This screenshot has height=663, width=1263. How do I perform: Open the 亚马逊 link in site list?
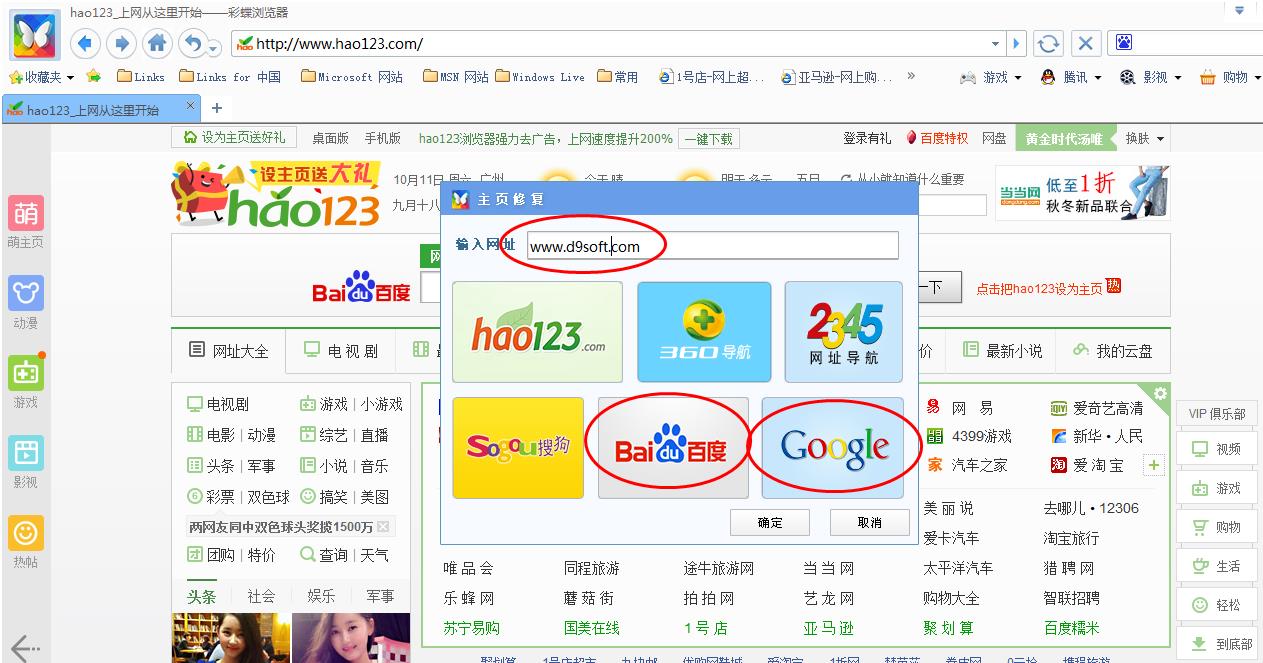[x=829, y=628]
